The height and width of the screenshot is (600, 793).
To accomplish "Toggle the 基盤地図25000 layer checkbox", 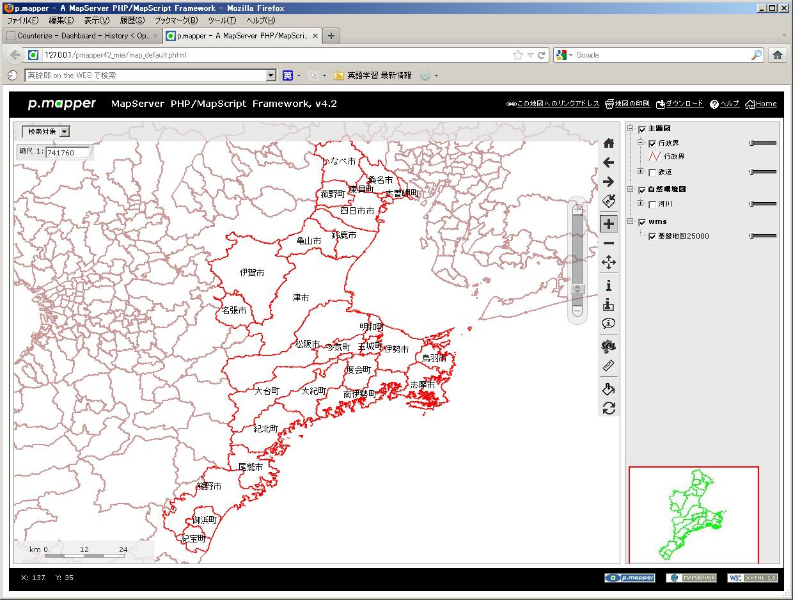I will click(653, 237).
